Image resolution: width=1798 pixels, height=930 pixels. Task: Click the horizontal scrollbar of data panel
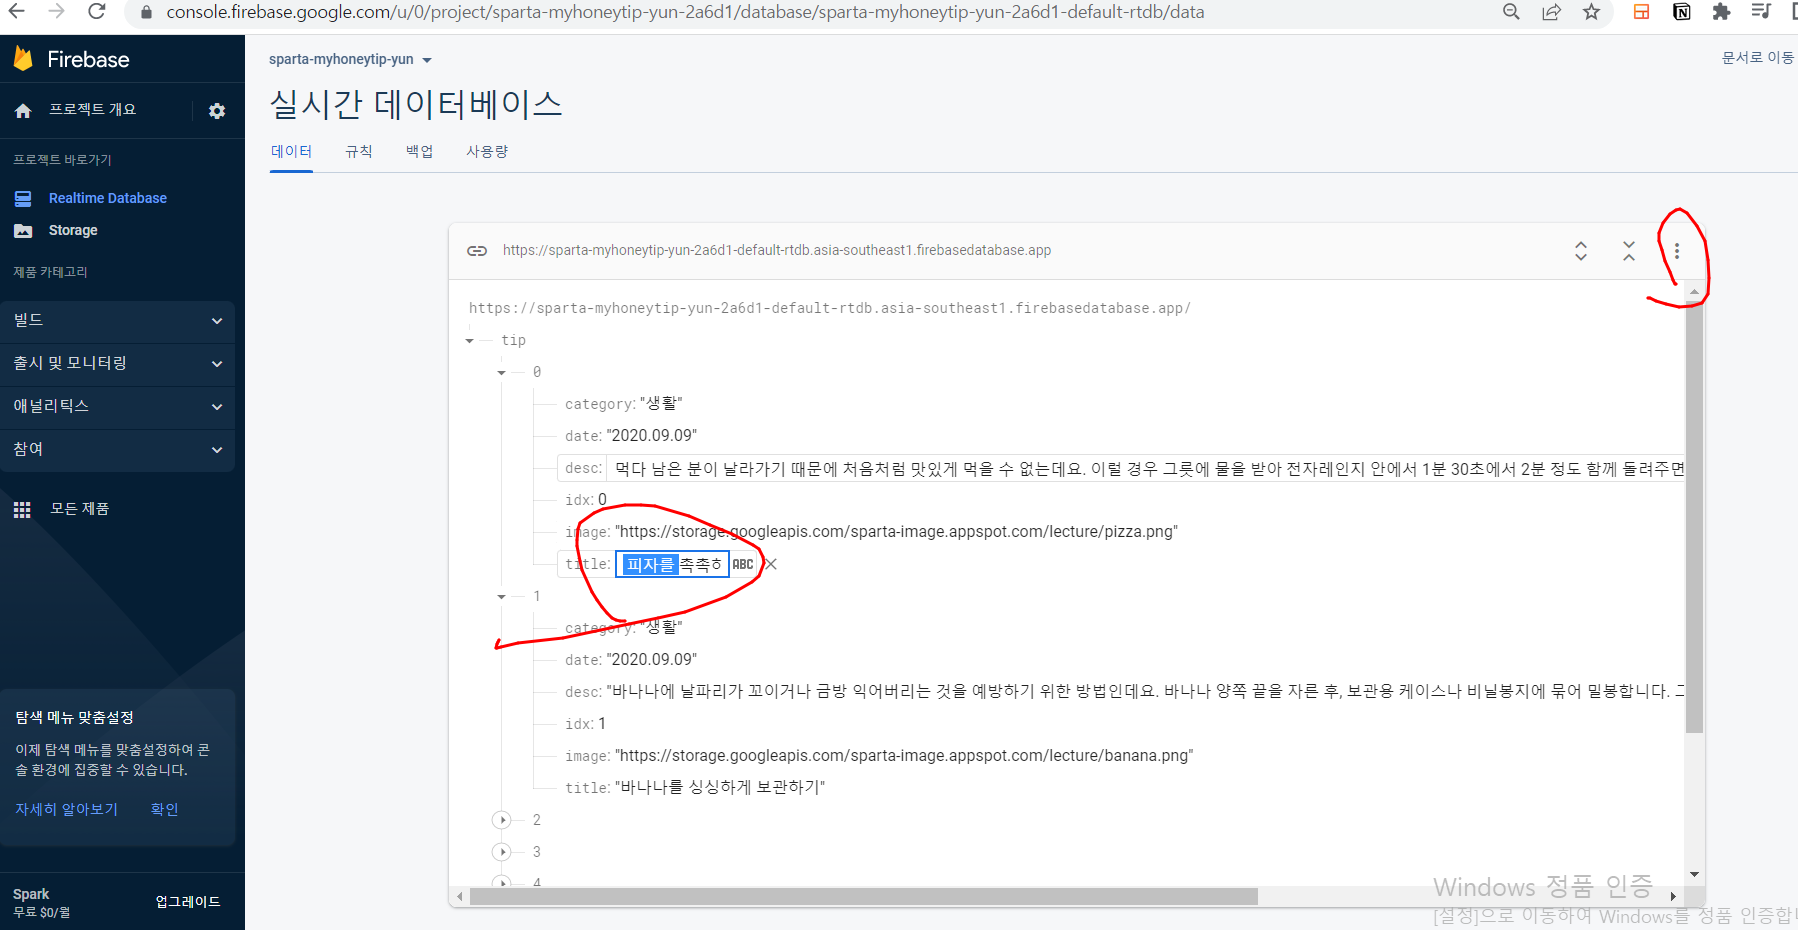point(864,897)
